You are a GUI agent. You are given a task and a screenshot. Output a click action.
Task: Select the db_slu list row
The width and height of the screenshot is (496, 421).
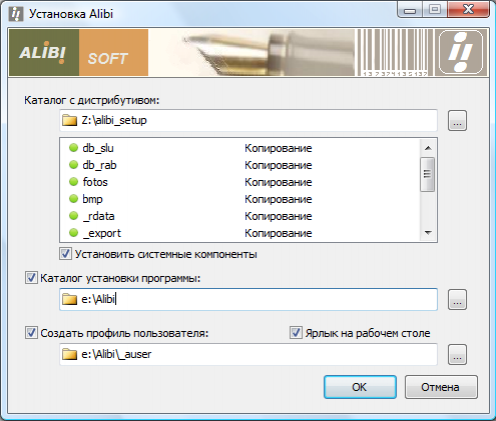pyautogui.click(x=240, y=148)
